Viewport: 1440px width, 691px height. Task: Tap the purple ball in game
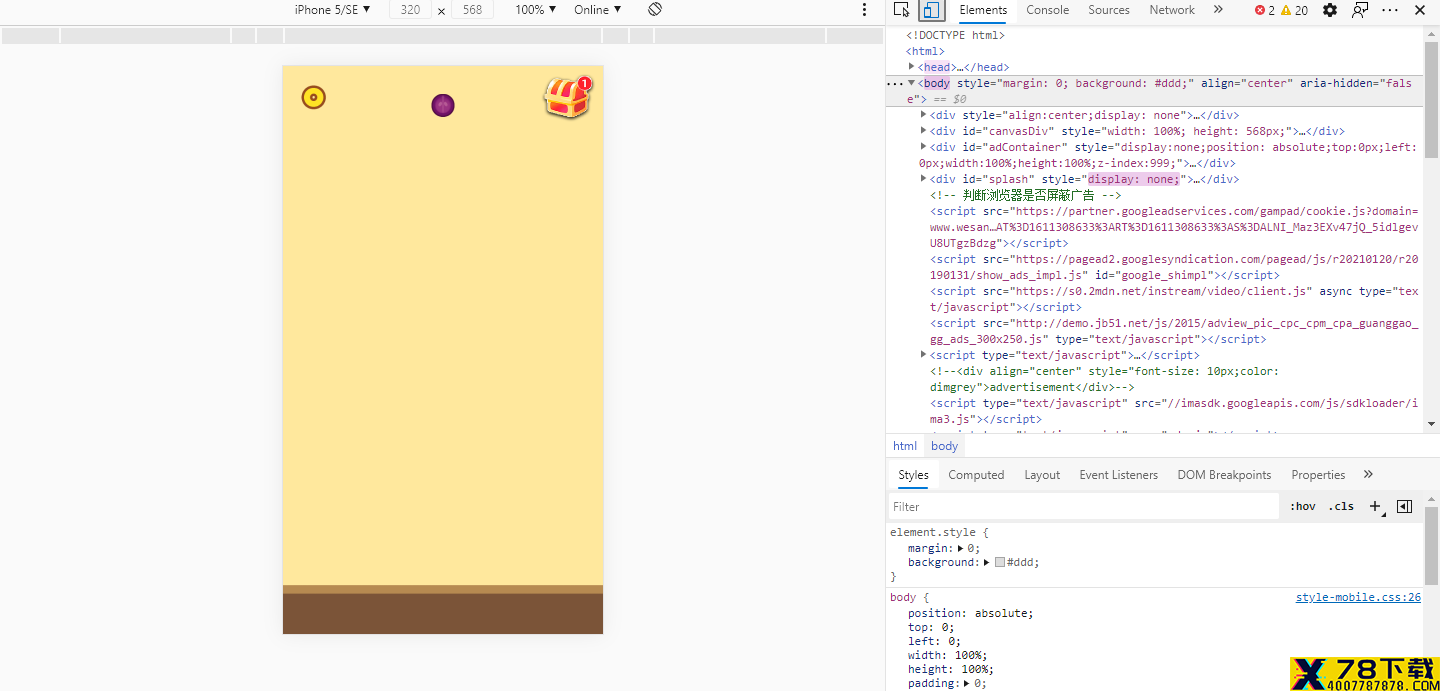point(443,105)
